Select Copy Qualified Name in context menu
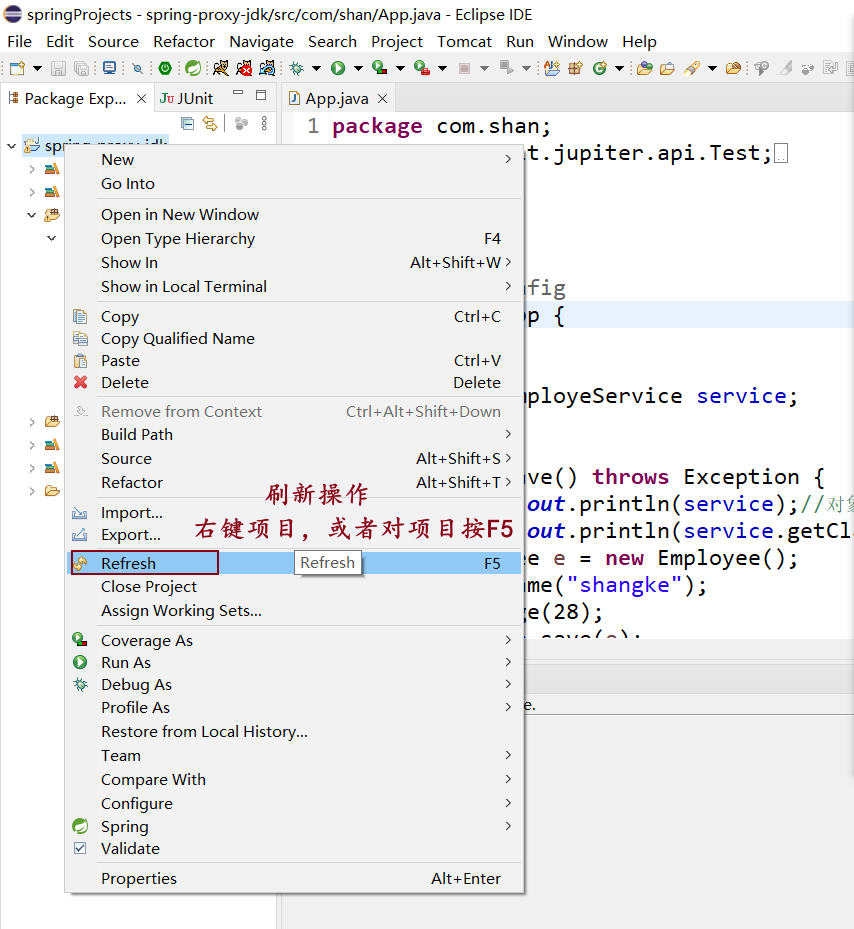Viewport: 854px width, 929px height. coord(295,338)
